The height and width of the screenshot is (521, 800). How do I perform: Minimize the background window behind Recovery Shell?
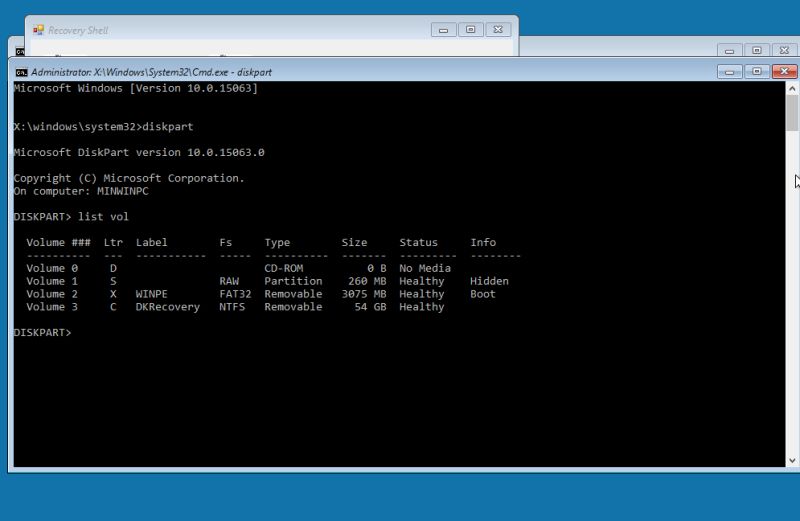(x=729, y=51)
